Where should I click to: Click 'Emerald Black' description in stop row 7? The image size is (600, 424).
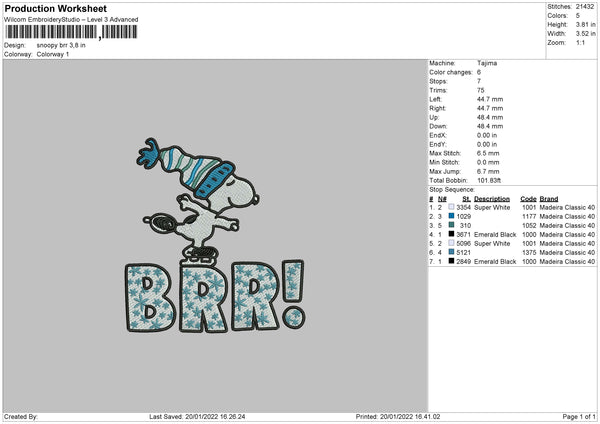point(495,261)
